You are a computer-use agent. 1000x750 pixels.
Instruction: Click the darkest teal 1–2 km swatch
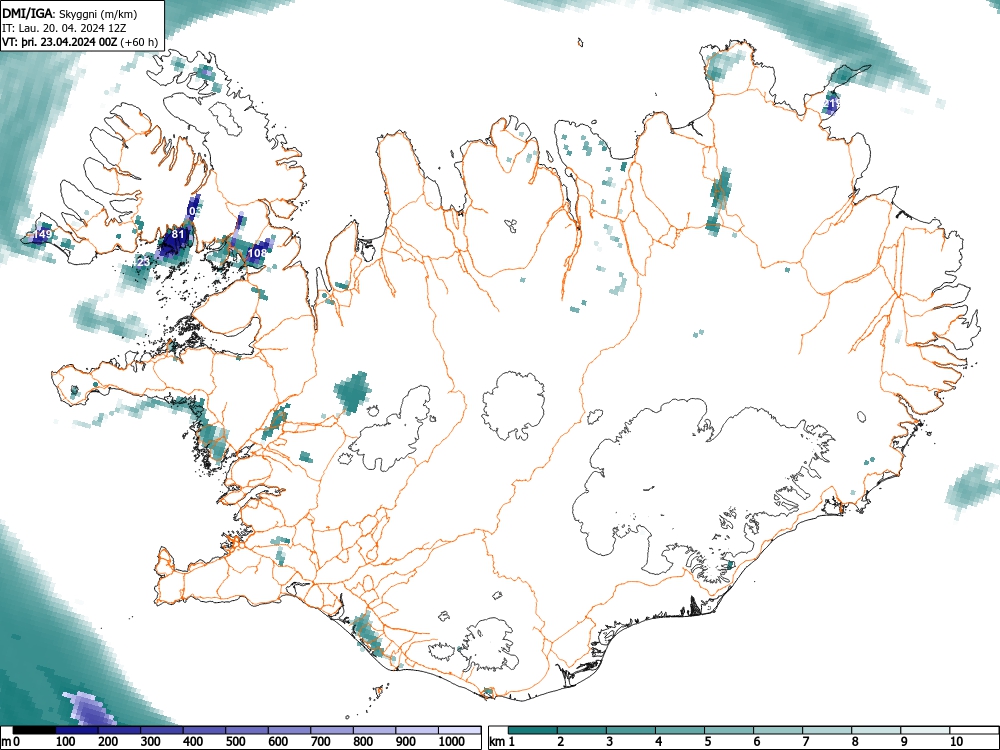(x=533, y=730)
